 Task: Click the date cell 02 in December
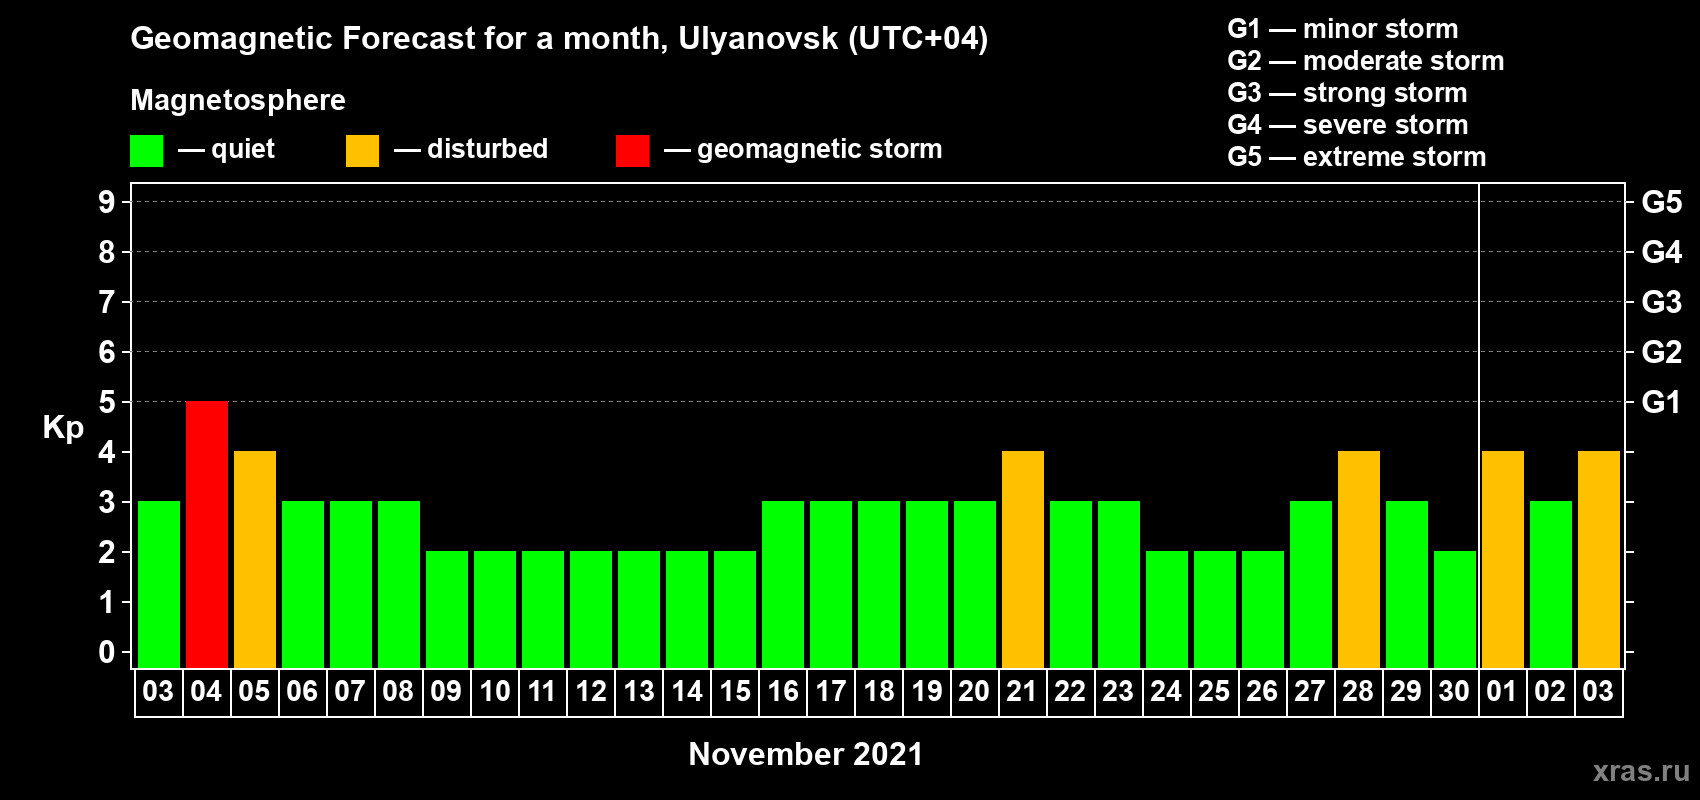pyautogui.click(x=1551, y=692)
